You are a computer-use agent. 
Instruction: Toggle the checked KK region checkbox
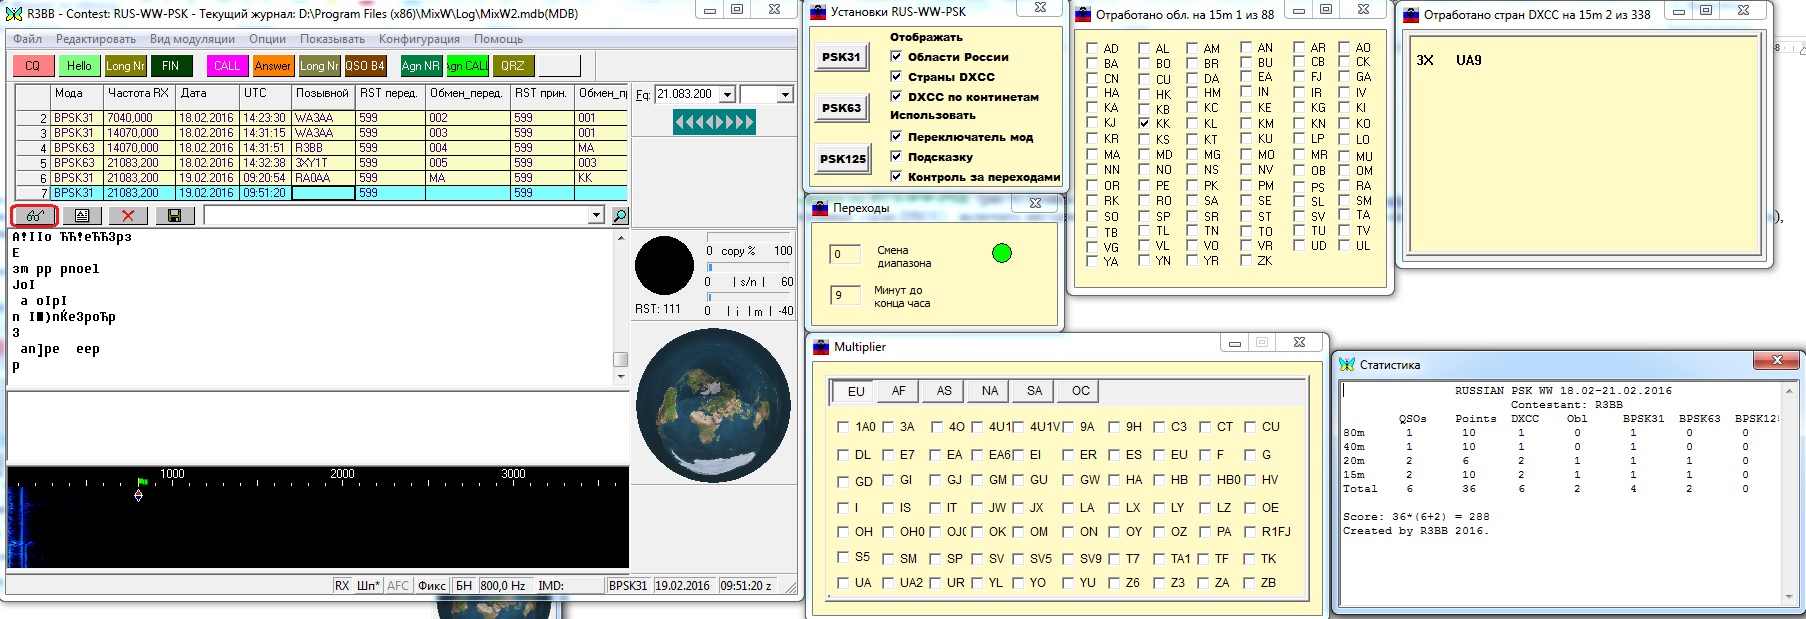pos(1144,124)
